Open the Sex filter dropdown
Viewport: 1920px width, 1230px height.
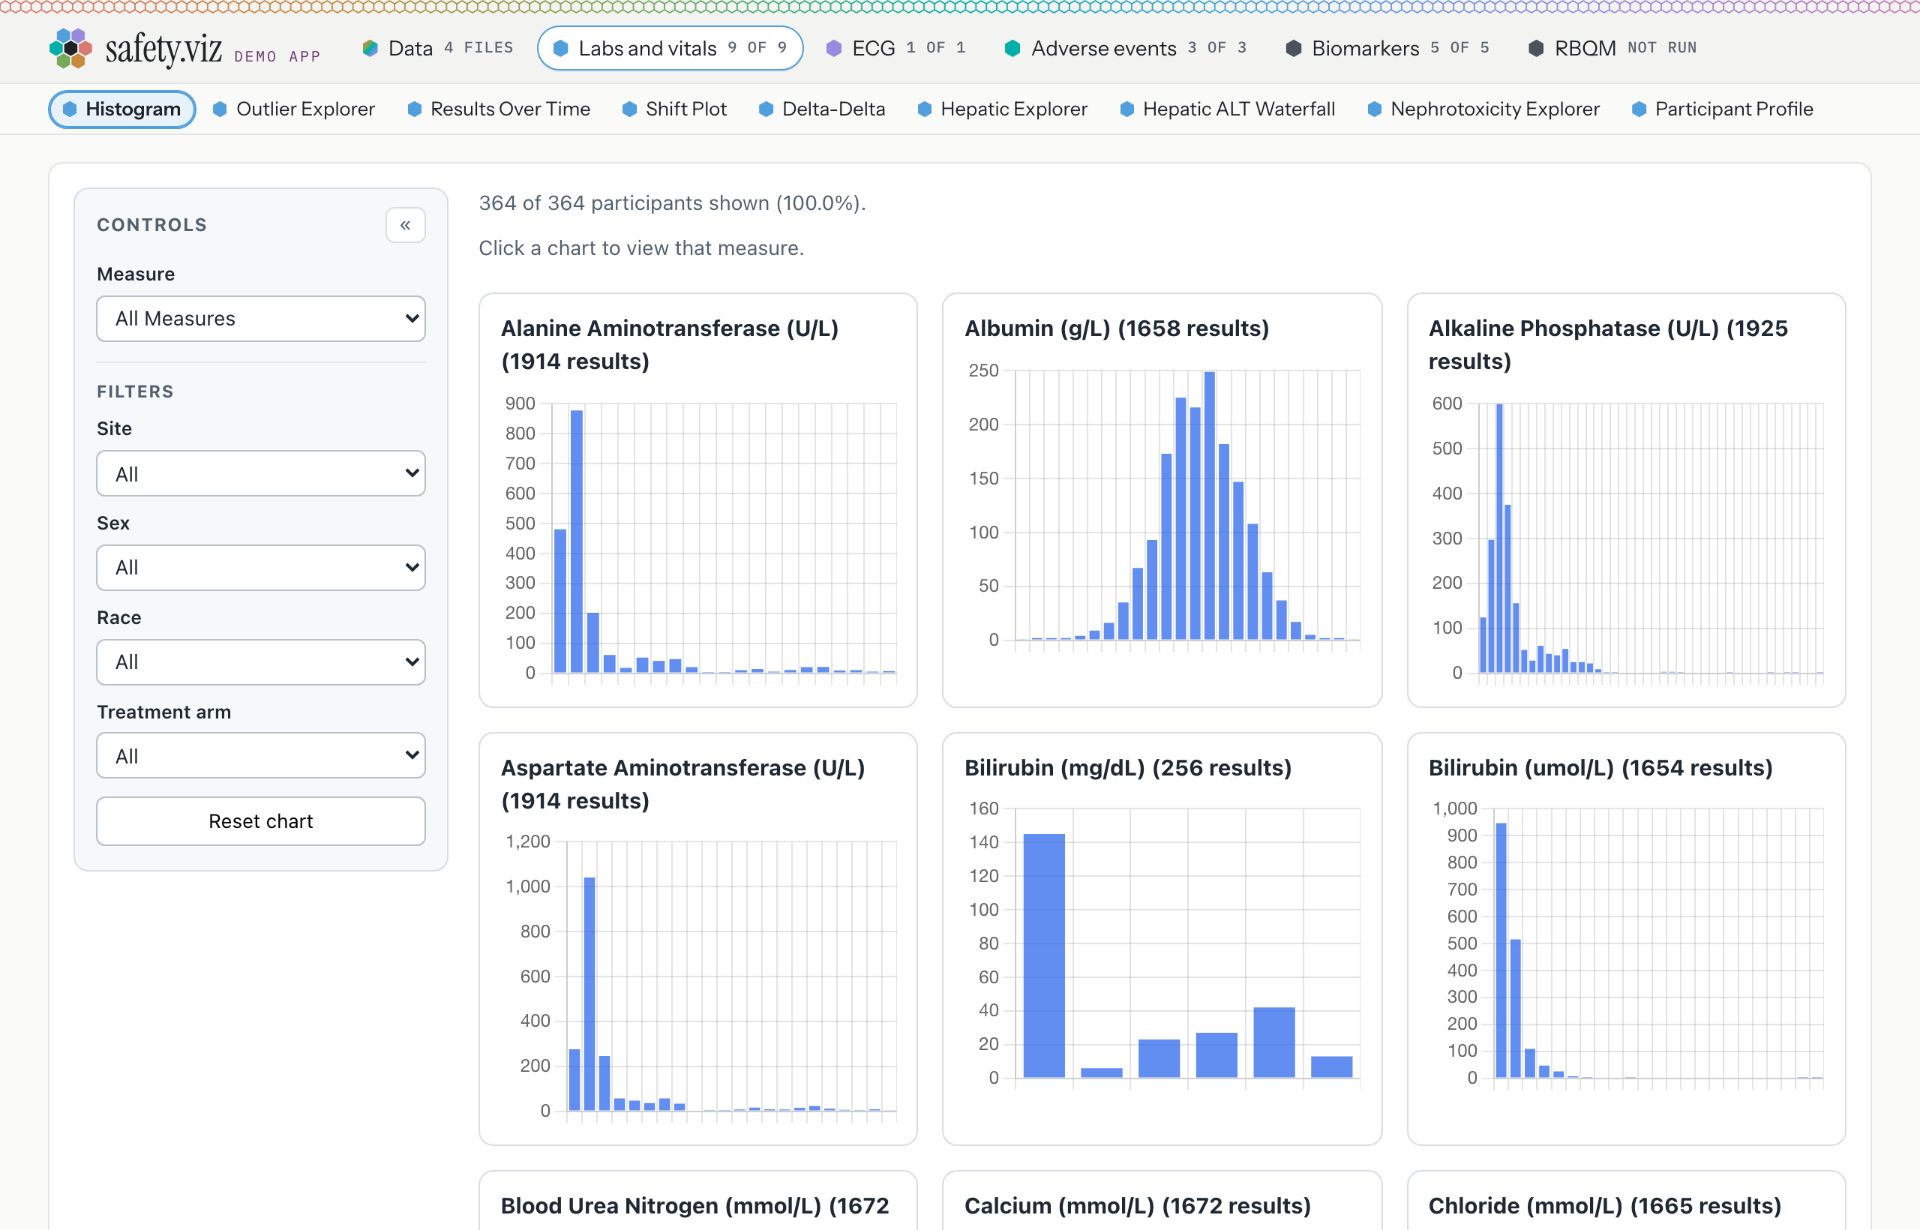[261, 568]
